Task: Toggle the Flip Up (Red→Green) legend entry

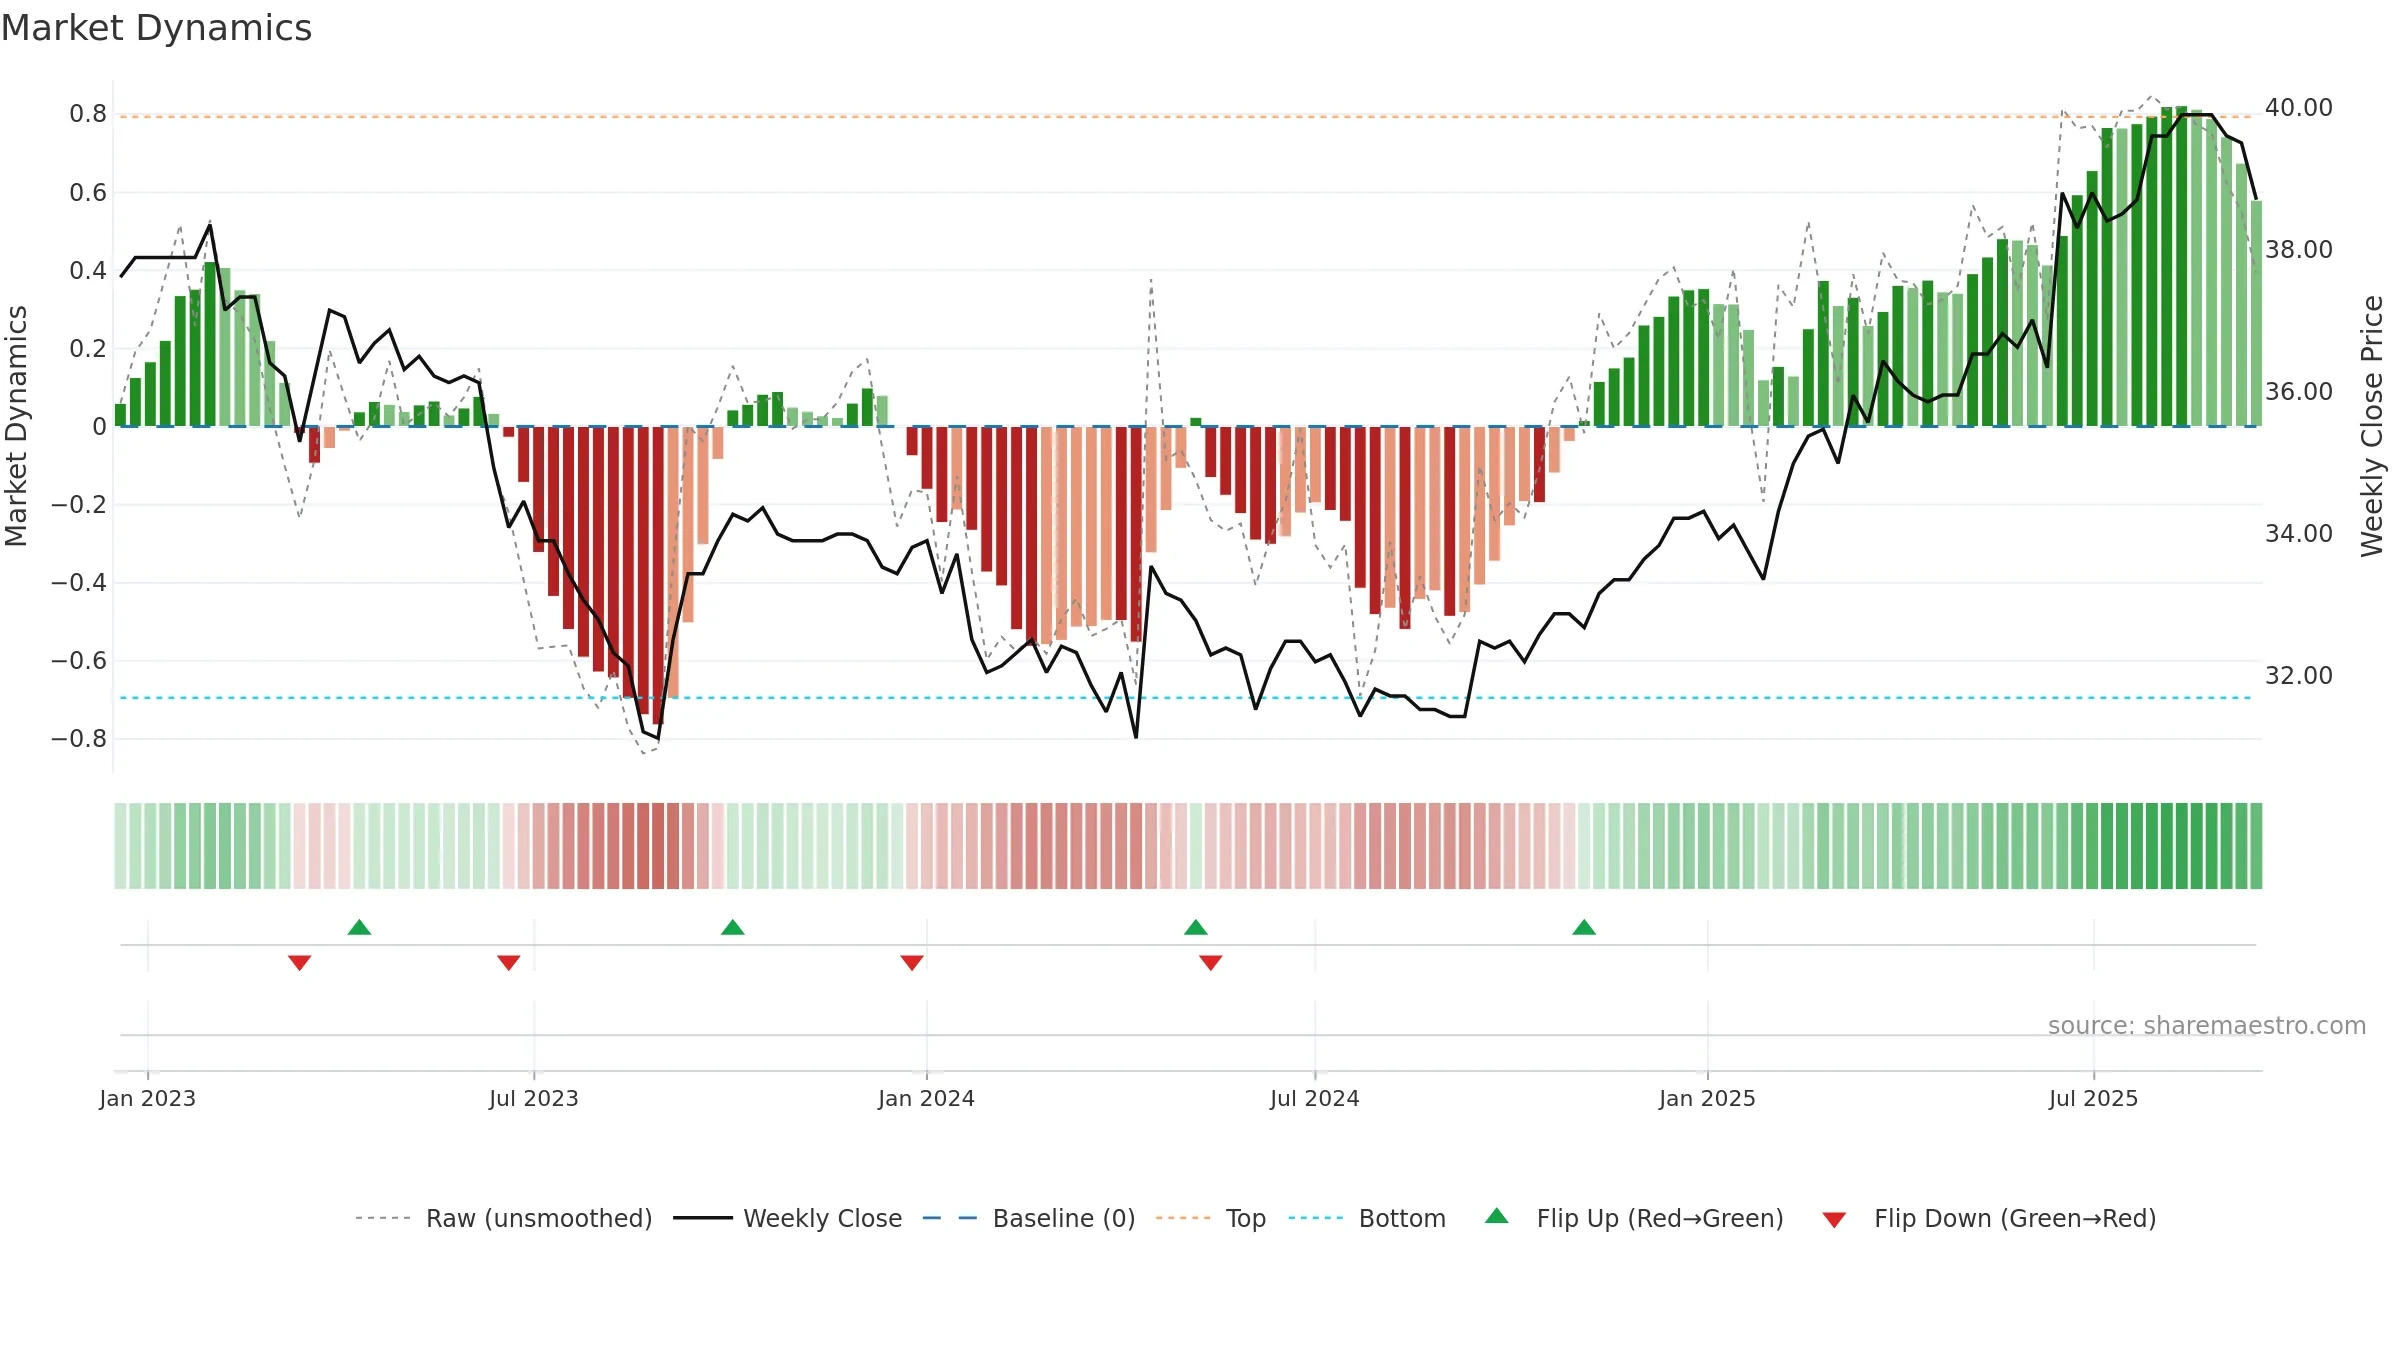Action: click(x=1634, y=1218)
